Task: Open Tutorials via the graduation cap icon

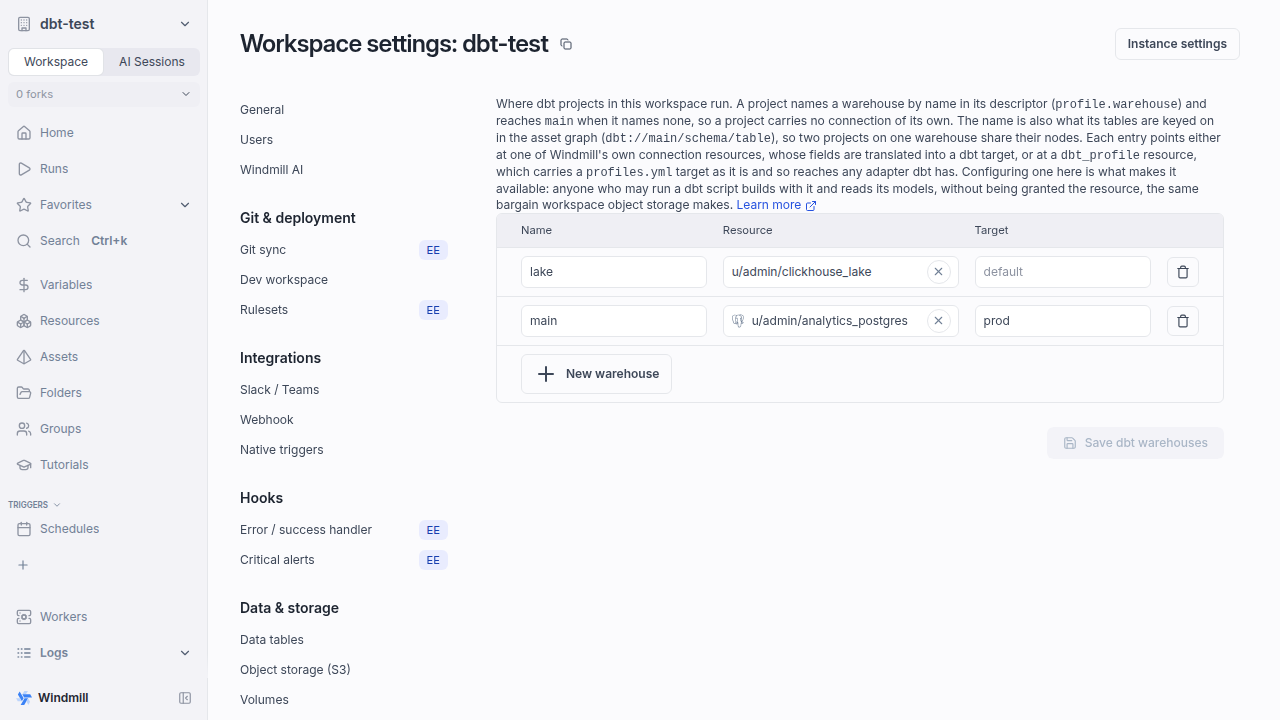Action: [x=24, y=465]
